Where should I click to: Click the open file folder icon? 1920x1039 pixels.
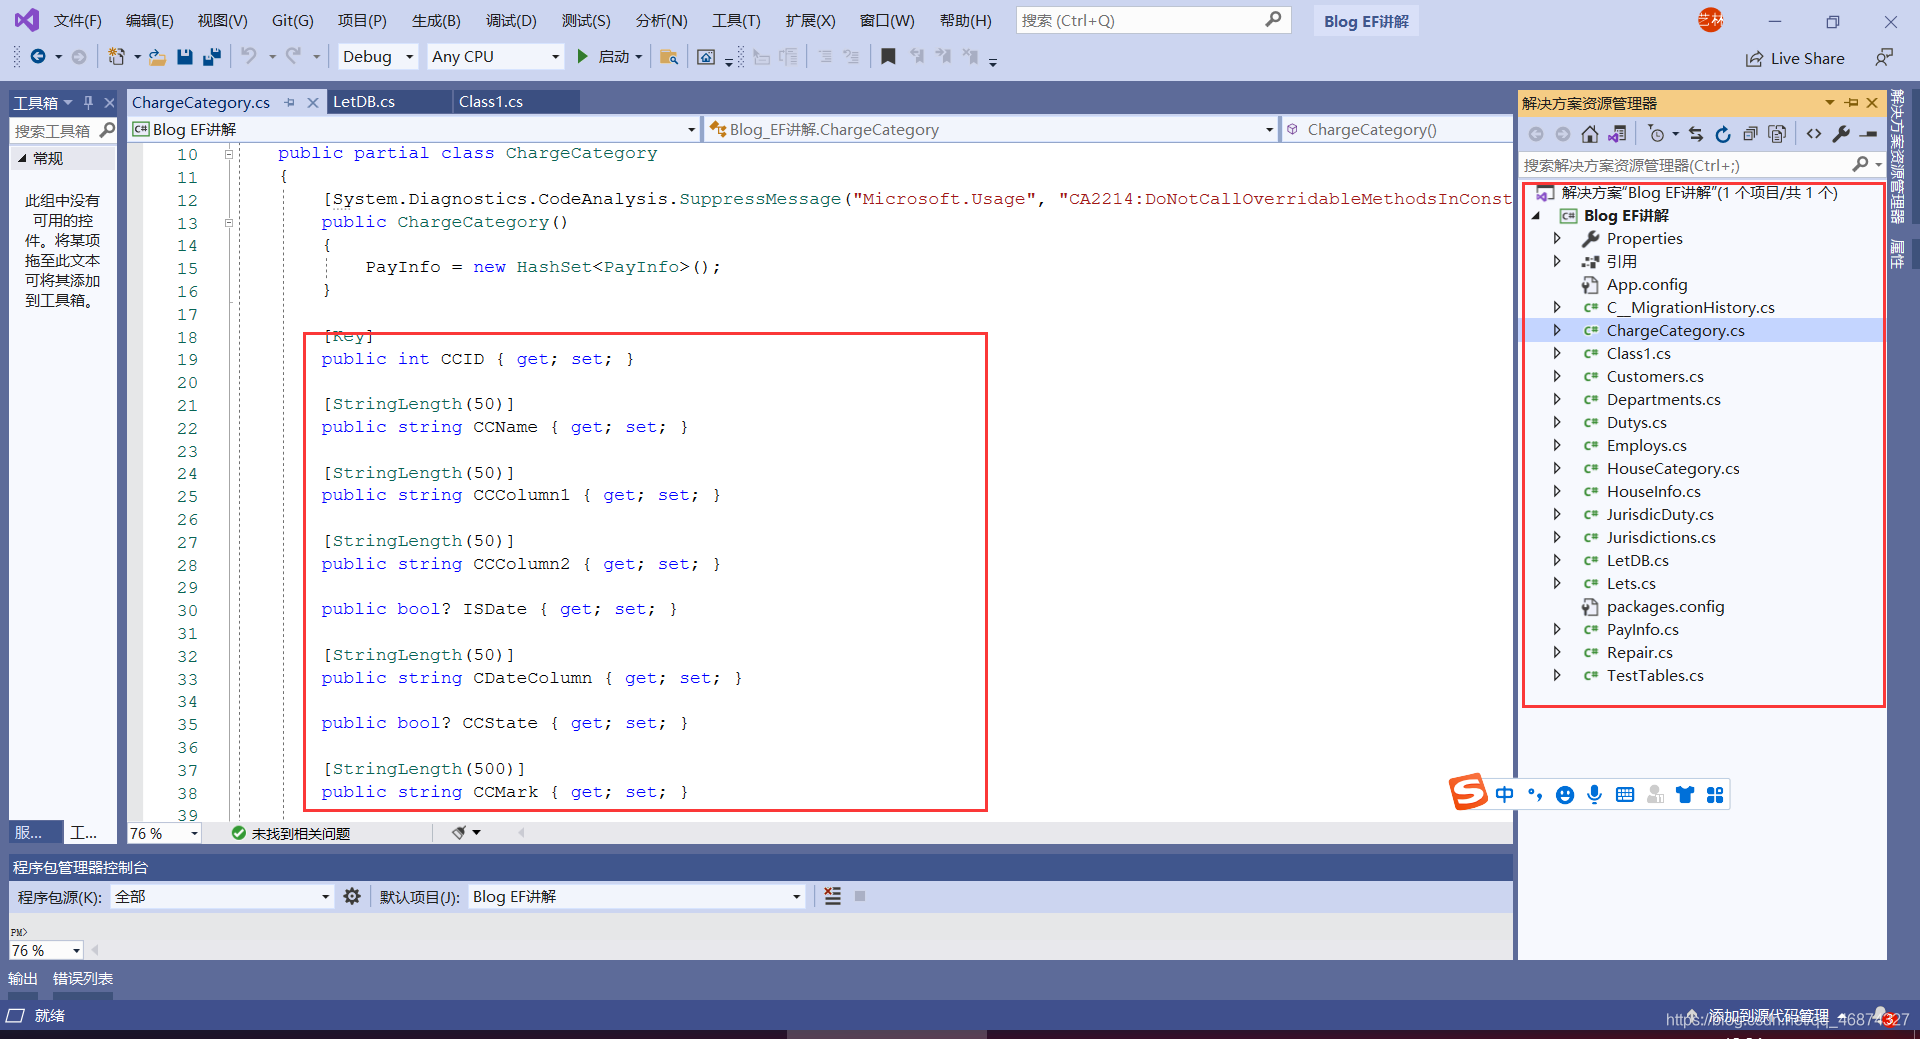pos(158,57)
